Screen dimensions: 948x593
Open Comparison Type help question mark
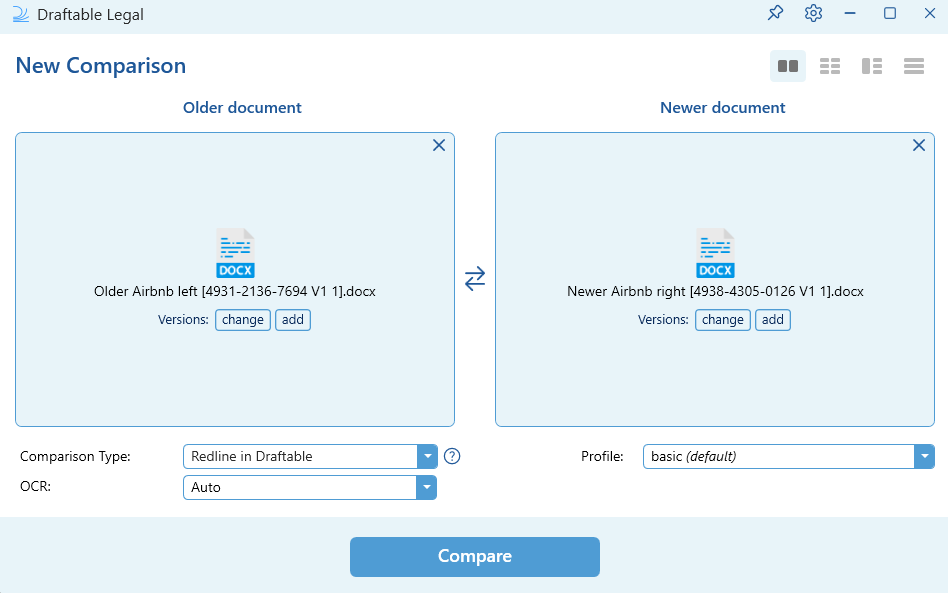[452, 456]
